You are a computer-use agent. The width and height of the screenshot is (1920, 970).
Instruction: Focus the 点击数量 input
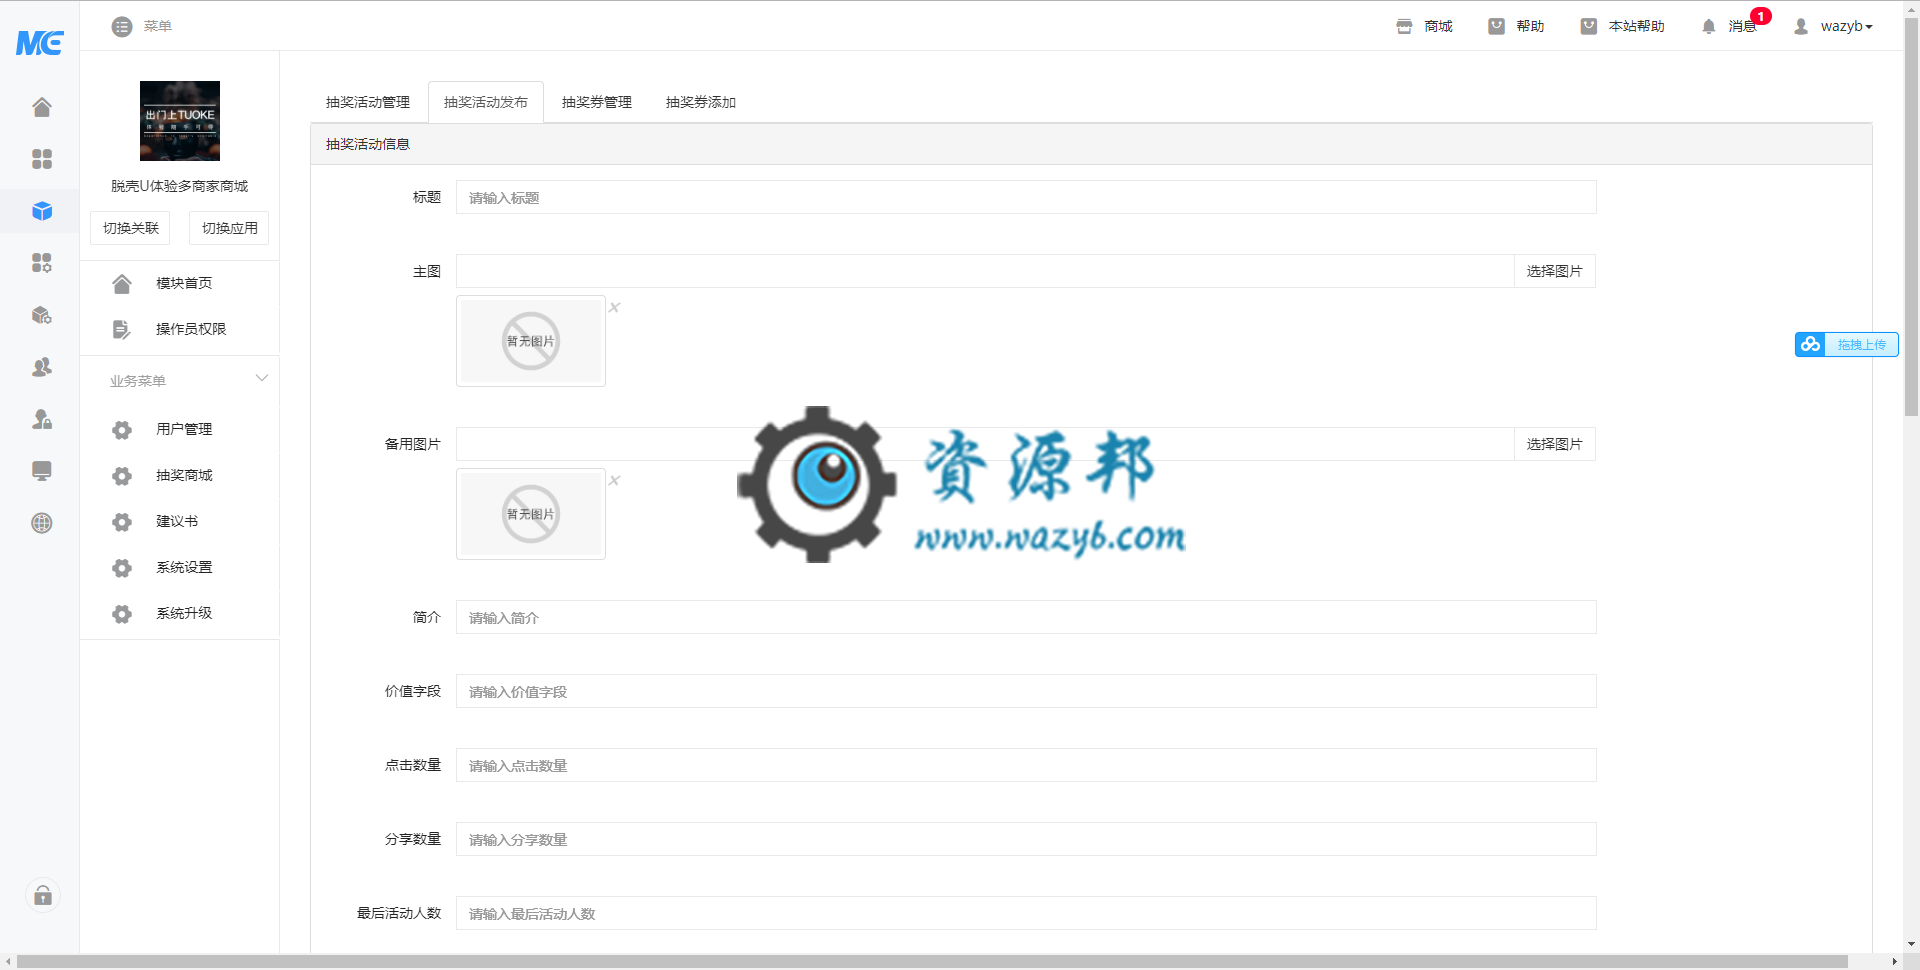1026,765
